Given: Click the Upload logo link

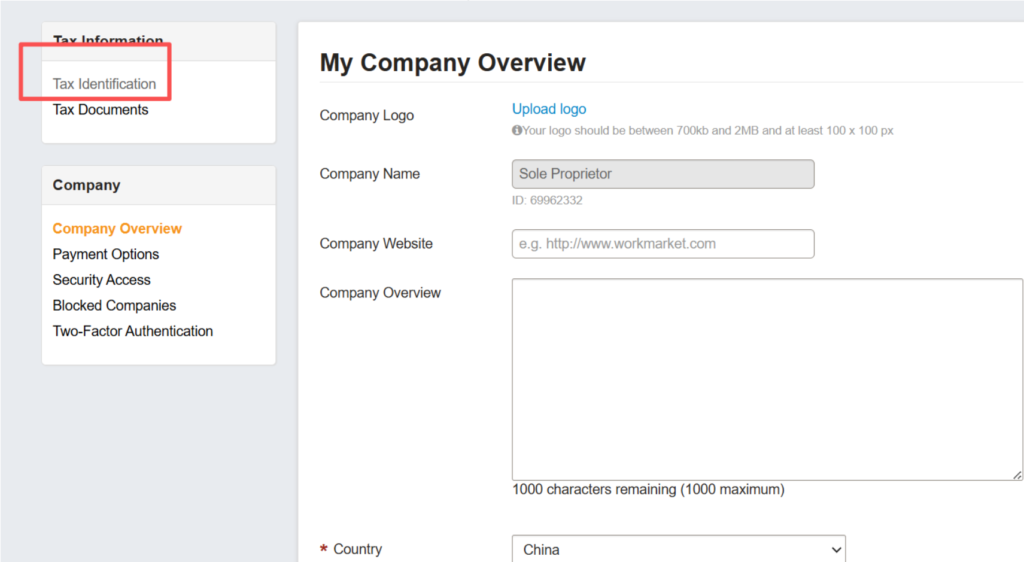Looking at the screenshot, I should tap(549, 109).
